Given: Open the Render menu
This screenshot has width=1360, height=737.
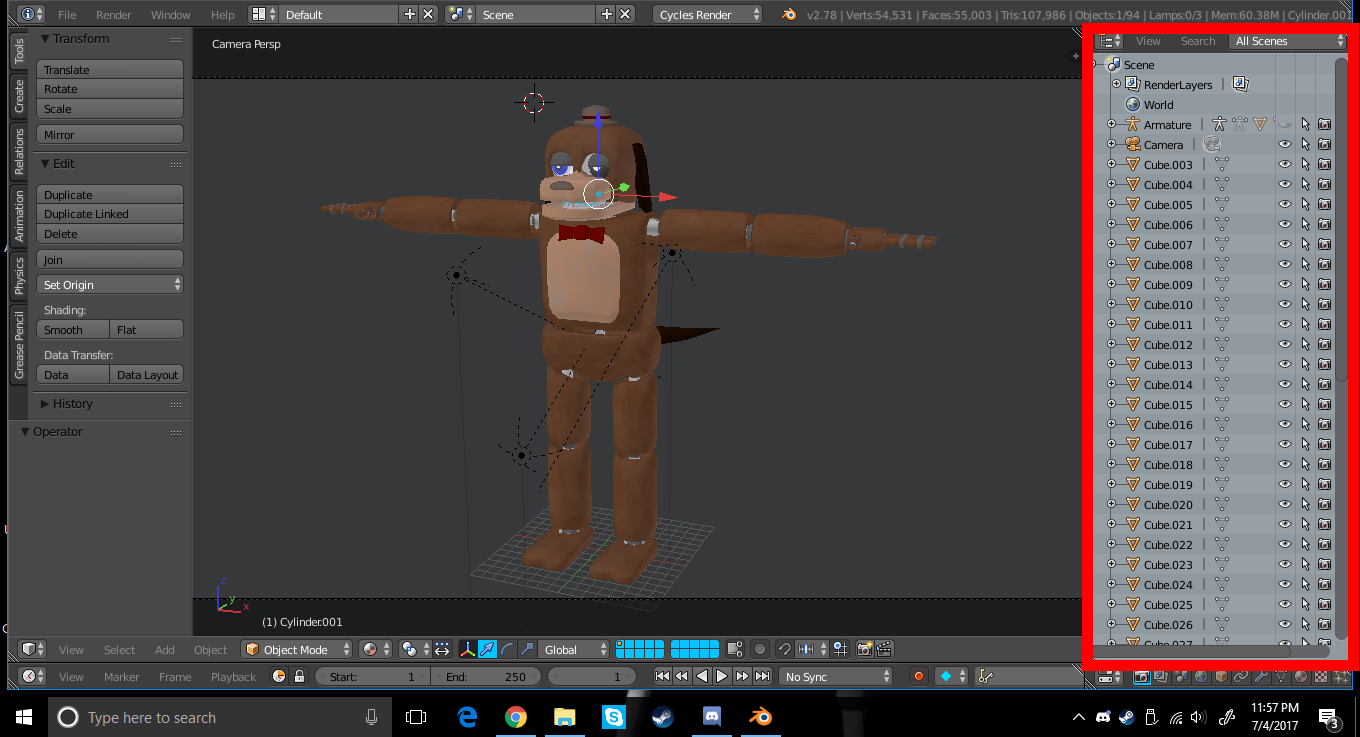Looking at the screenshot, I should click(114, 15).
